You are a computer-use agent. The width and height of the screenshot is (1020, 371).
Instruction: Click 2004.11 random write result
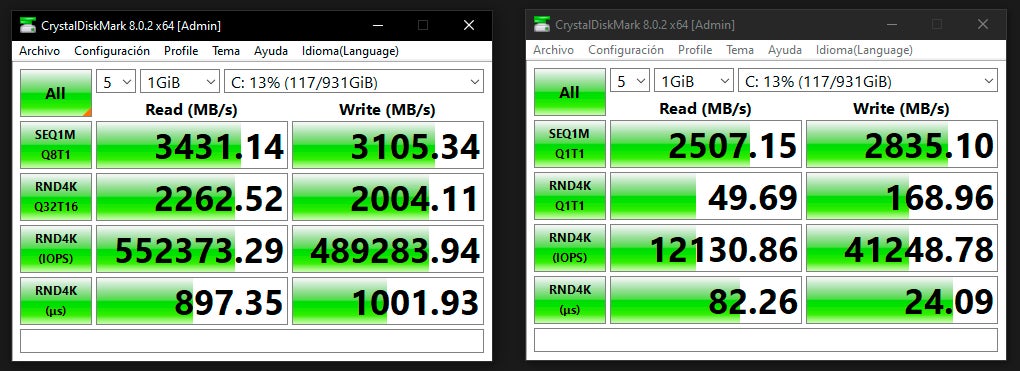(x=388, y=197)
